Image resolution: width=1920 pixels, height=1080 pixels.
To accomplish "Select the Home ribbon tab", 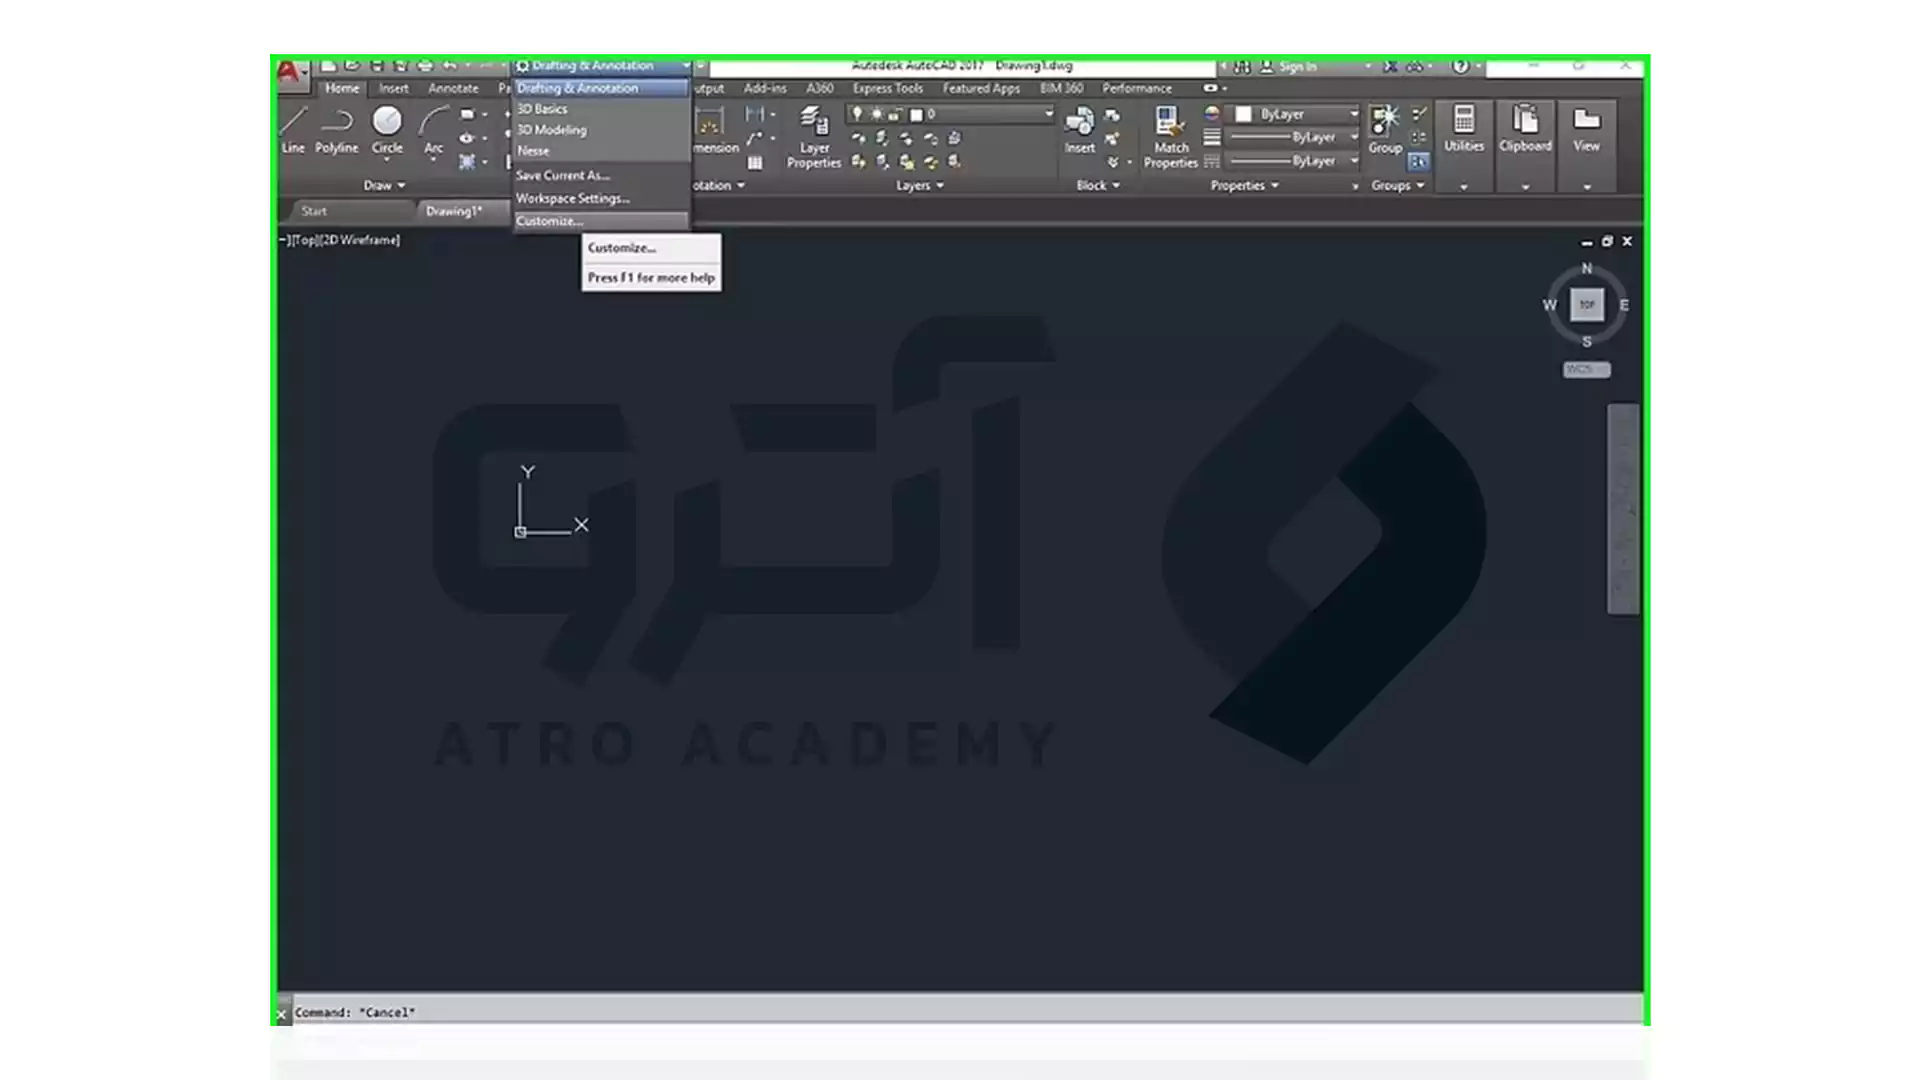I will tap(342, 87).
